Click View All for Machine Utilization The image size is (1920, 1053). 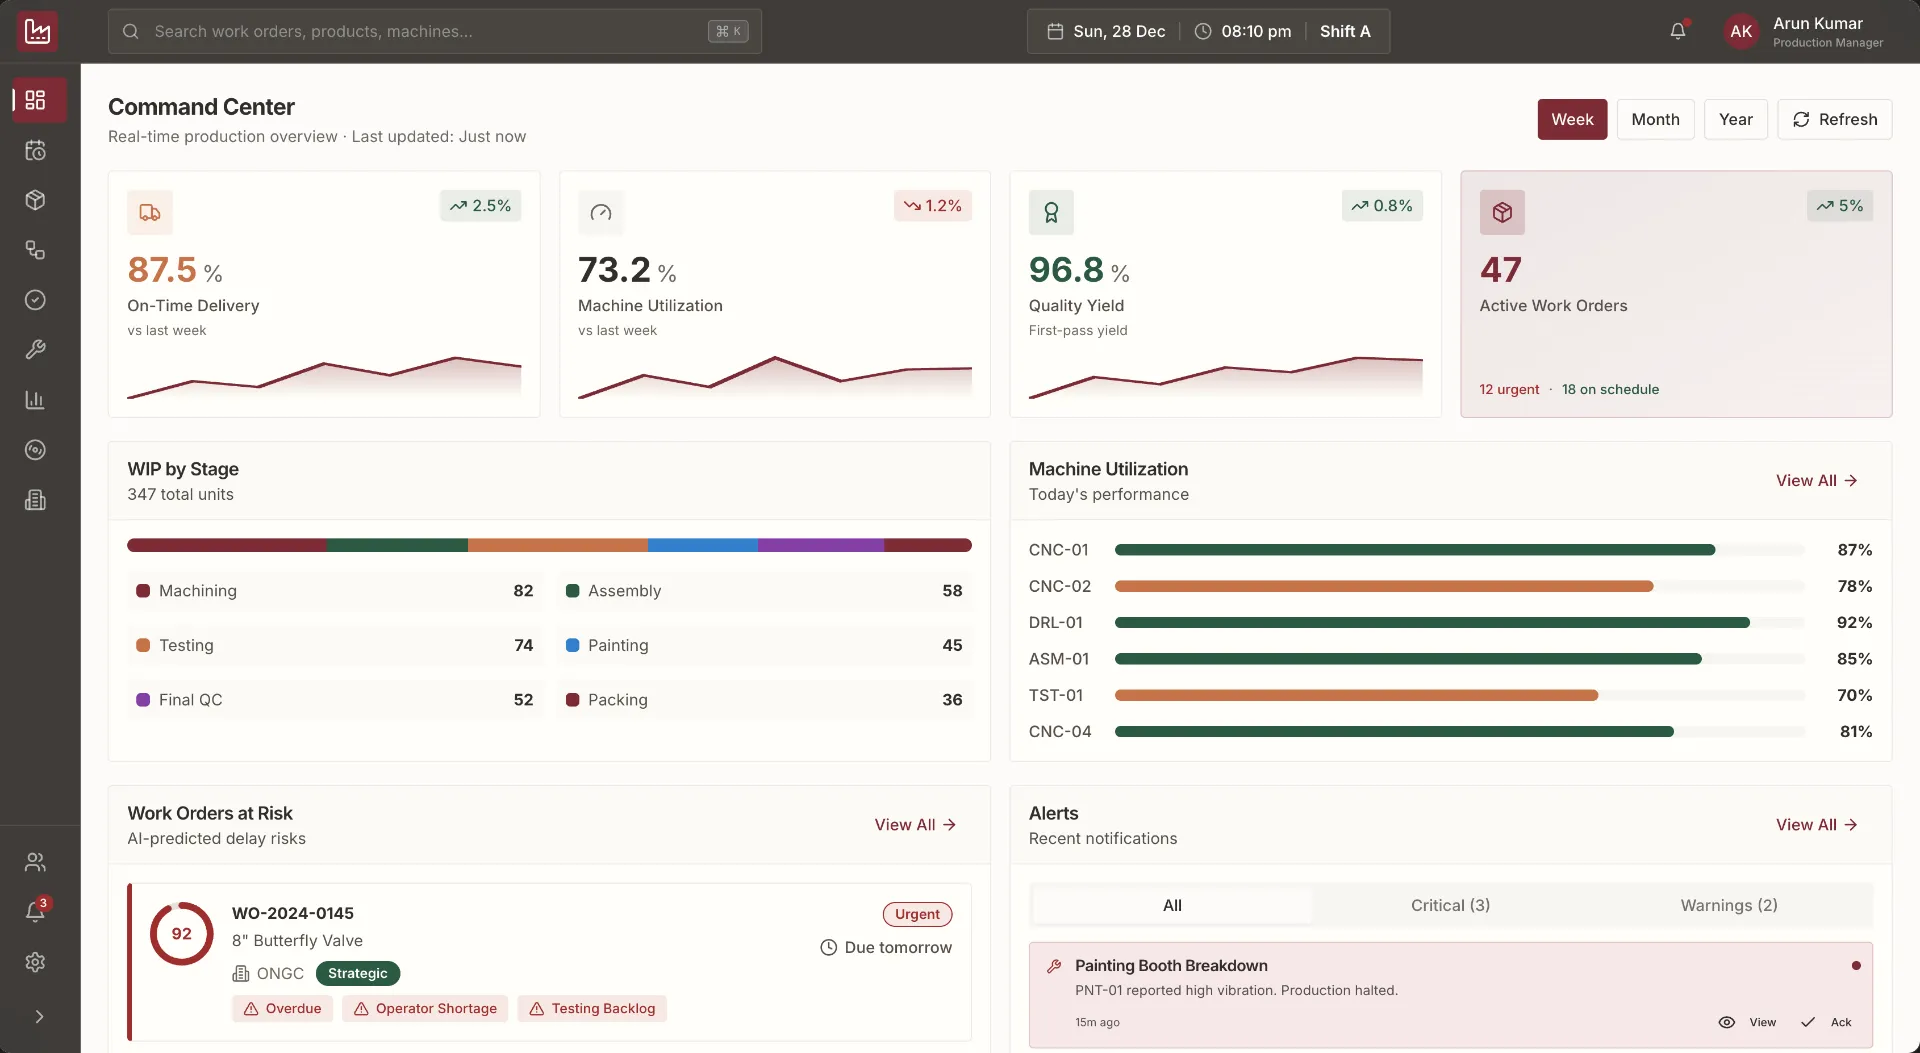(x=1816, y=481)
